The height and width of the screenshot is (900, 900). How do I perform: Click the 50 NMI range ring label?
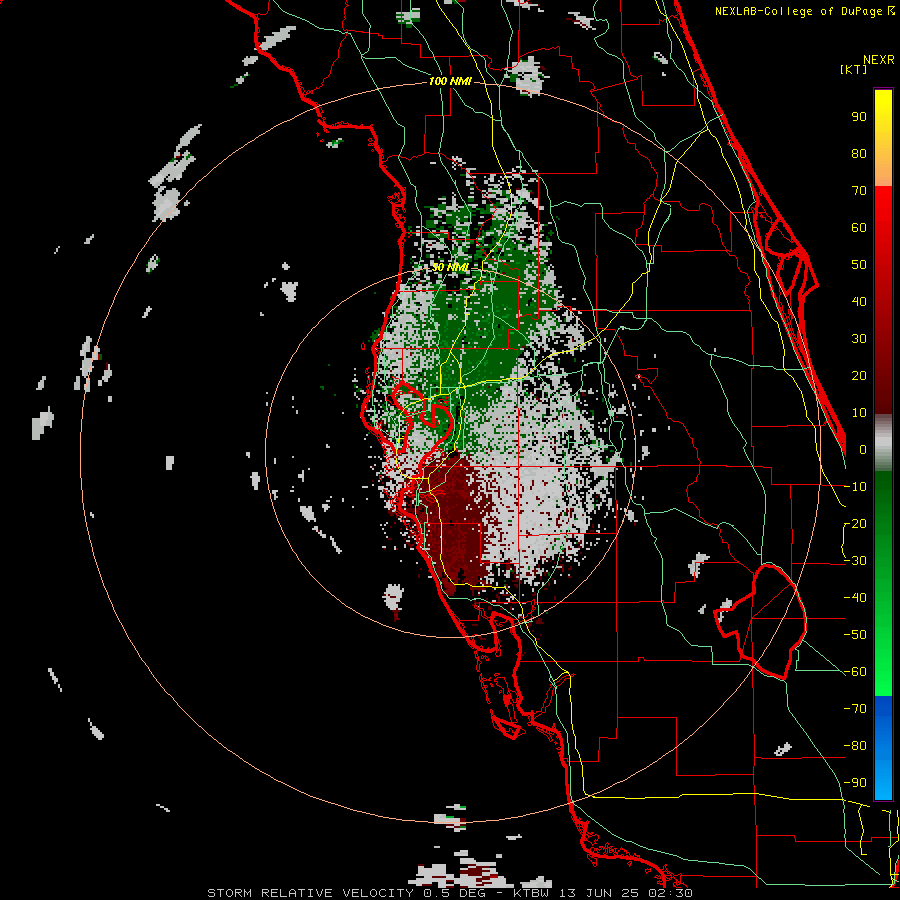click(x=449, y=267)
